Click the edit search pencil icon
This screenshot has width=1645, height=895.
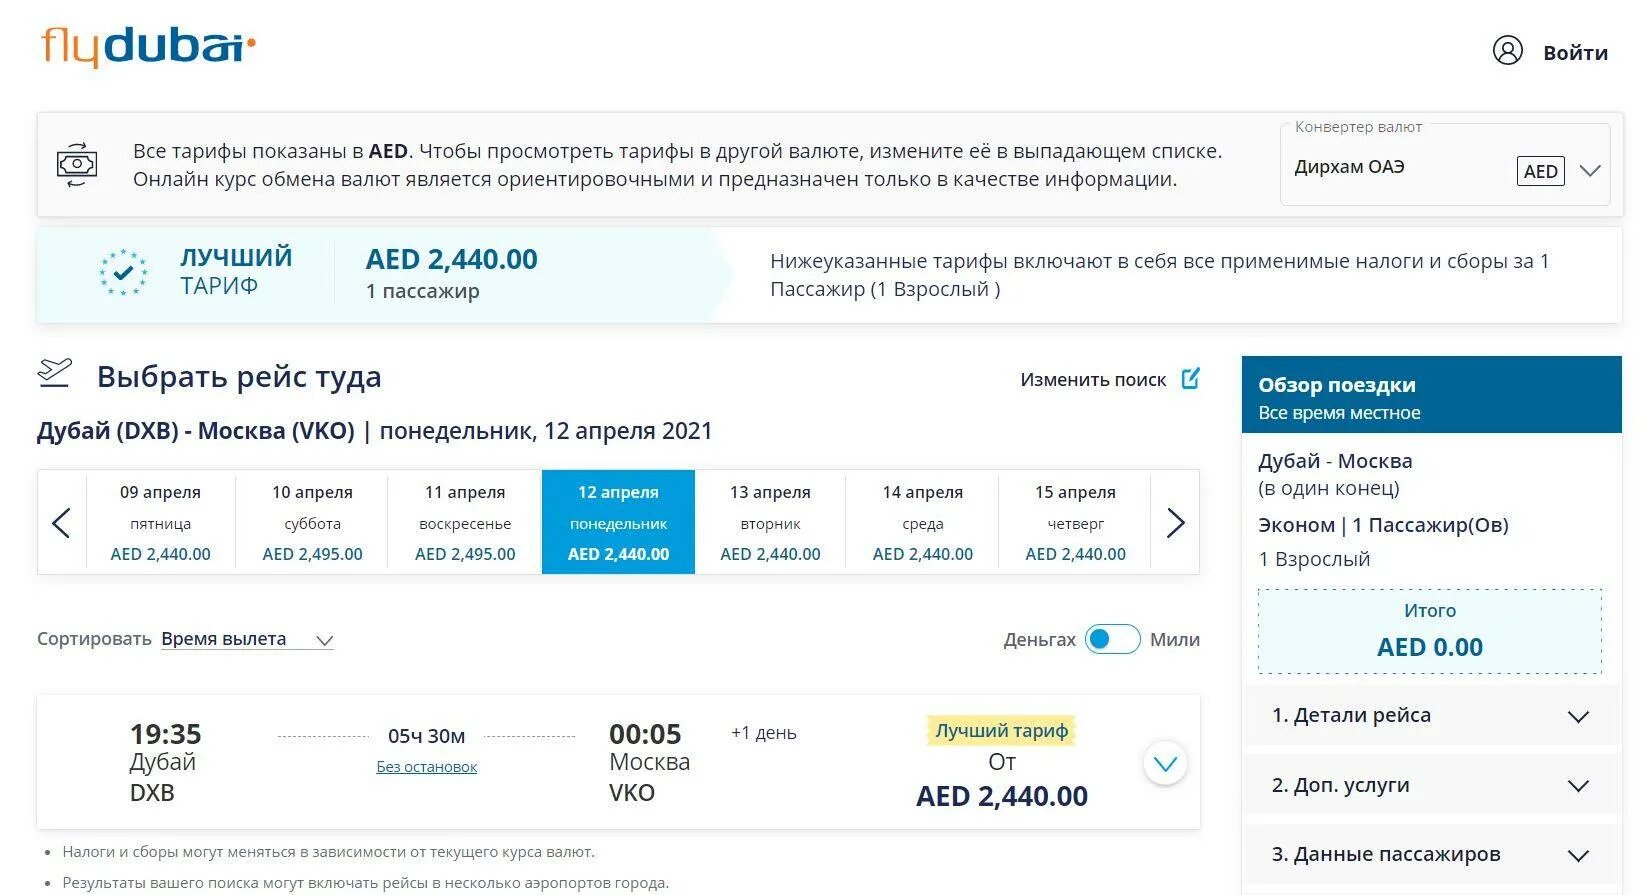pos(1190,379)
